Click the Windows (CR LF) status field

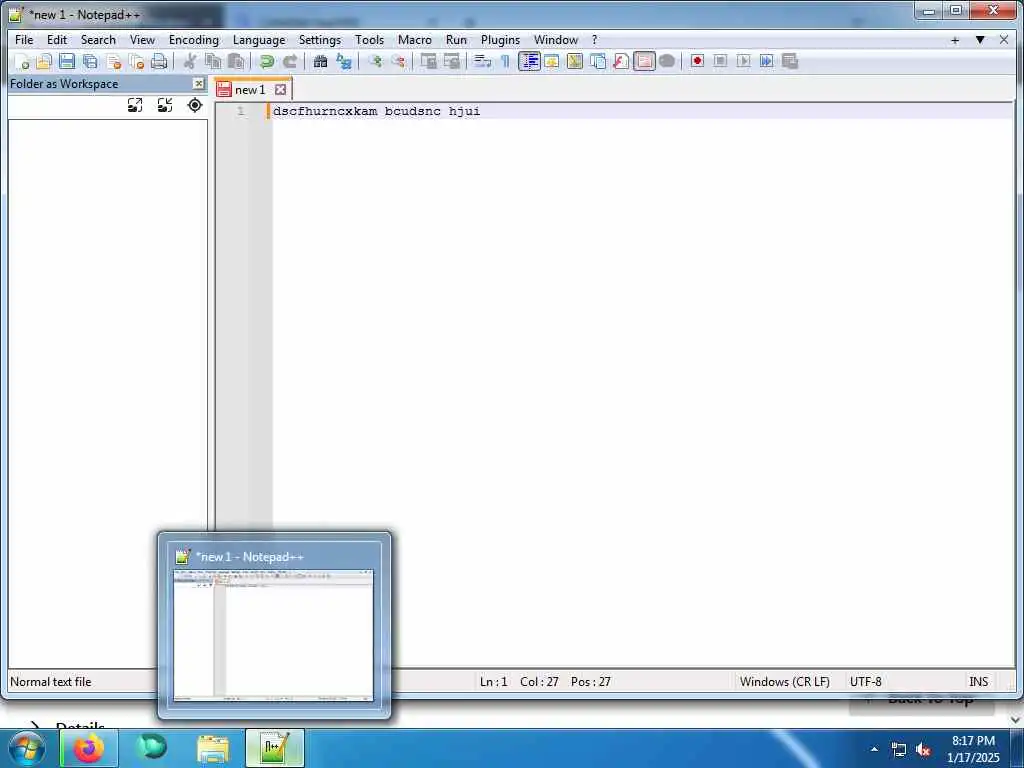coord(784,682)
